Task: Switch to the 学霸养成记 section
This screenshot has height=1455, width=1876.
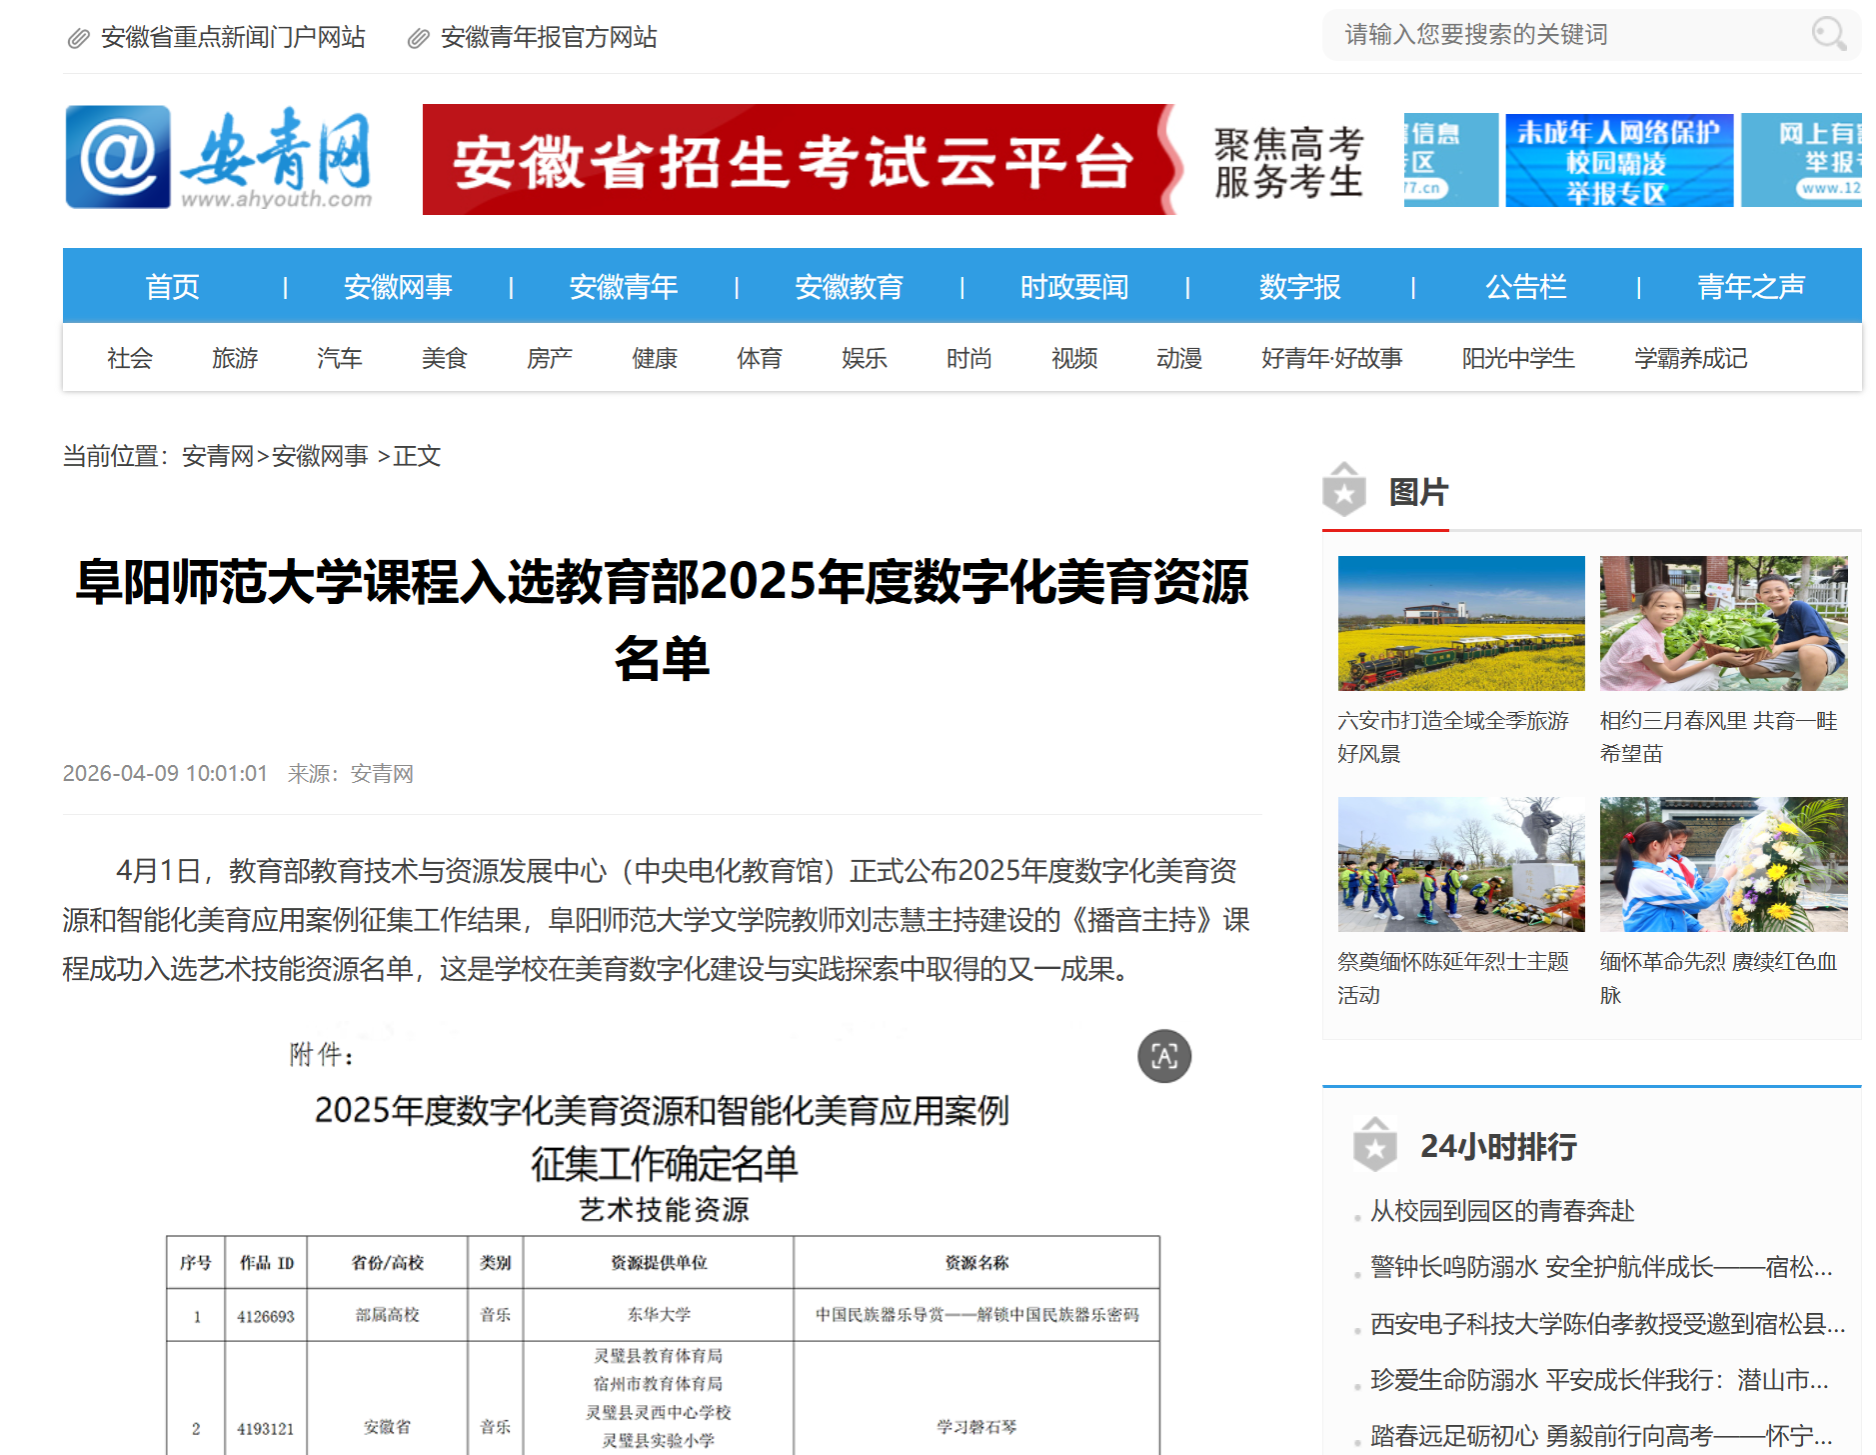Action: pyautogui.click(x=1690, y=358)
